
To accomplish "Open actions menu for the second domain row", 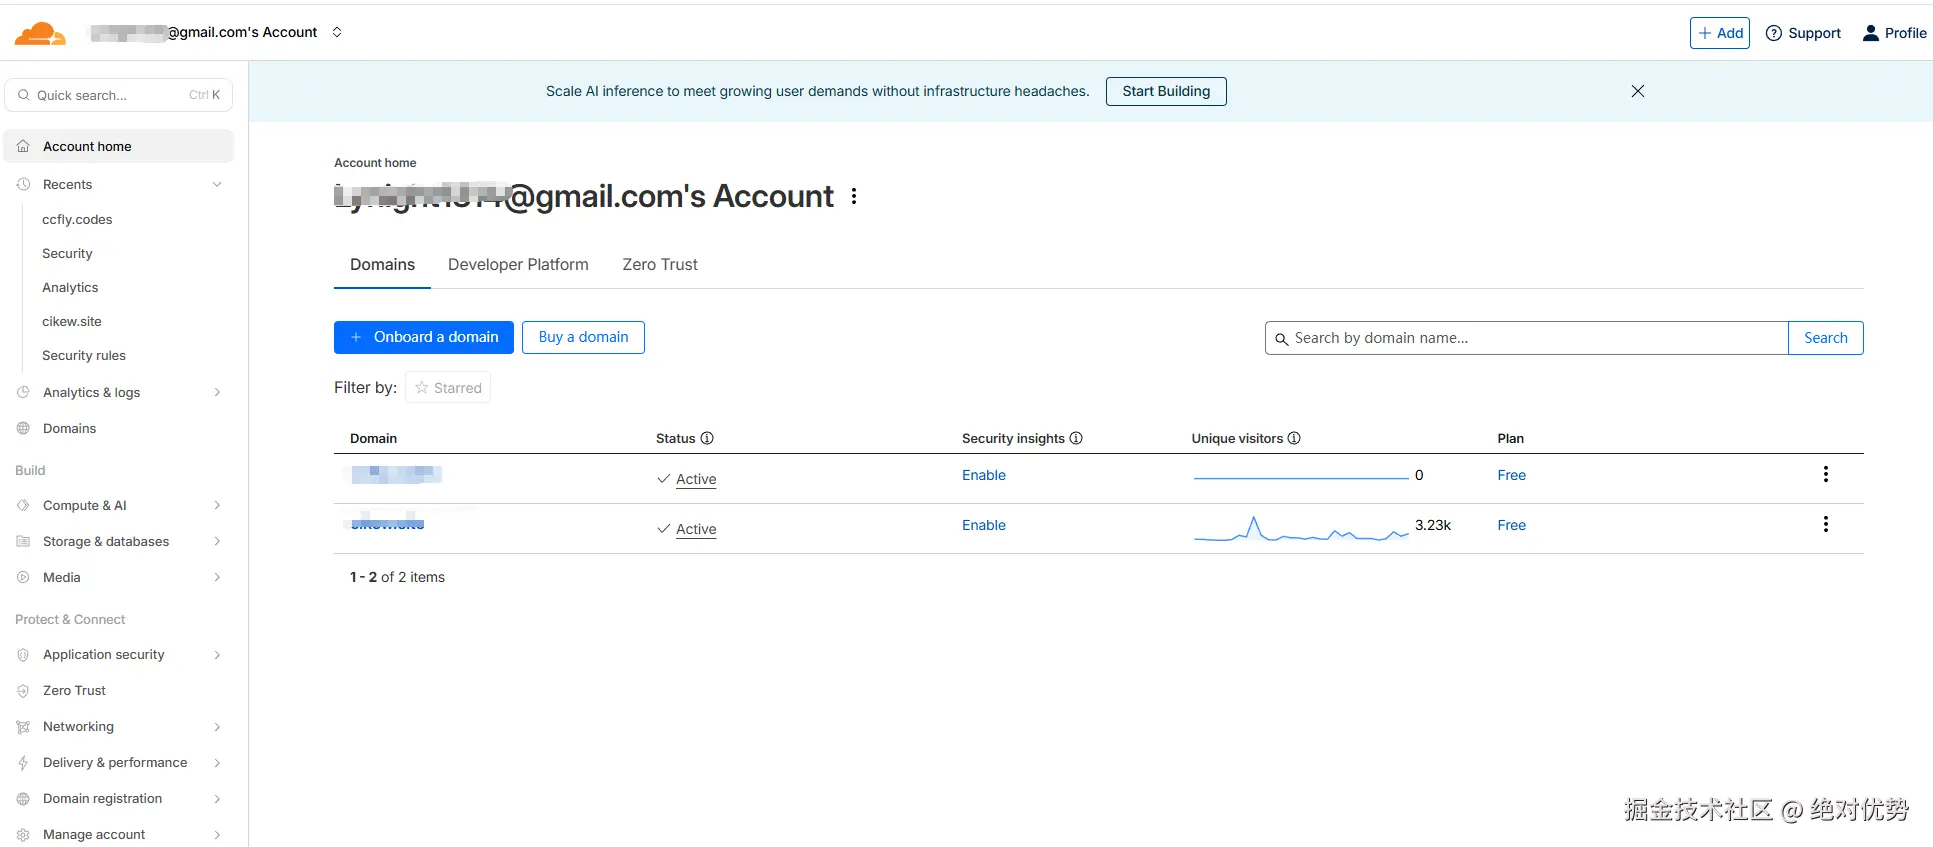I will 1825,525.
